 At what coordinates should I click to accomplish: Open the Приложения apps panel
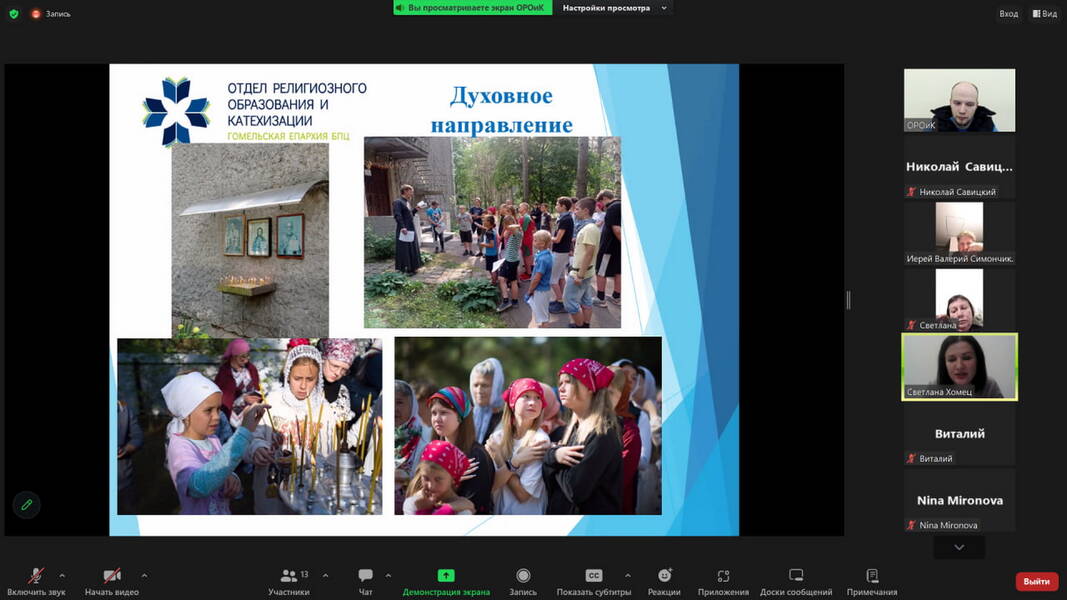click(x=723, y=581)
